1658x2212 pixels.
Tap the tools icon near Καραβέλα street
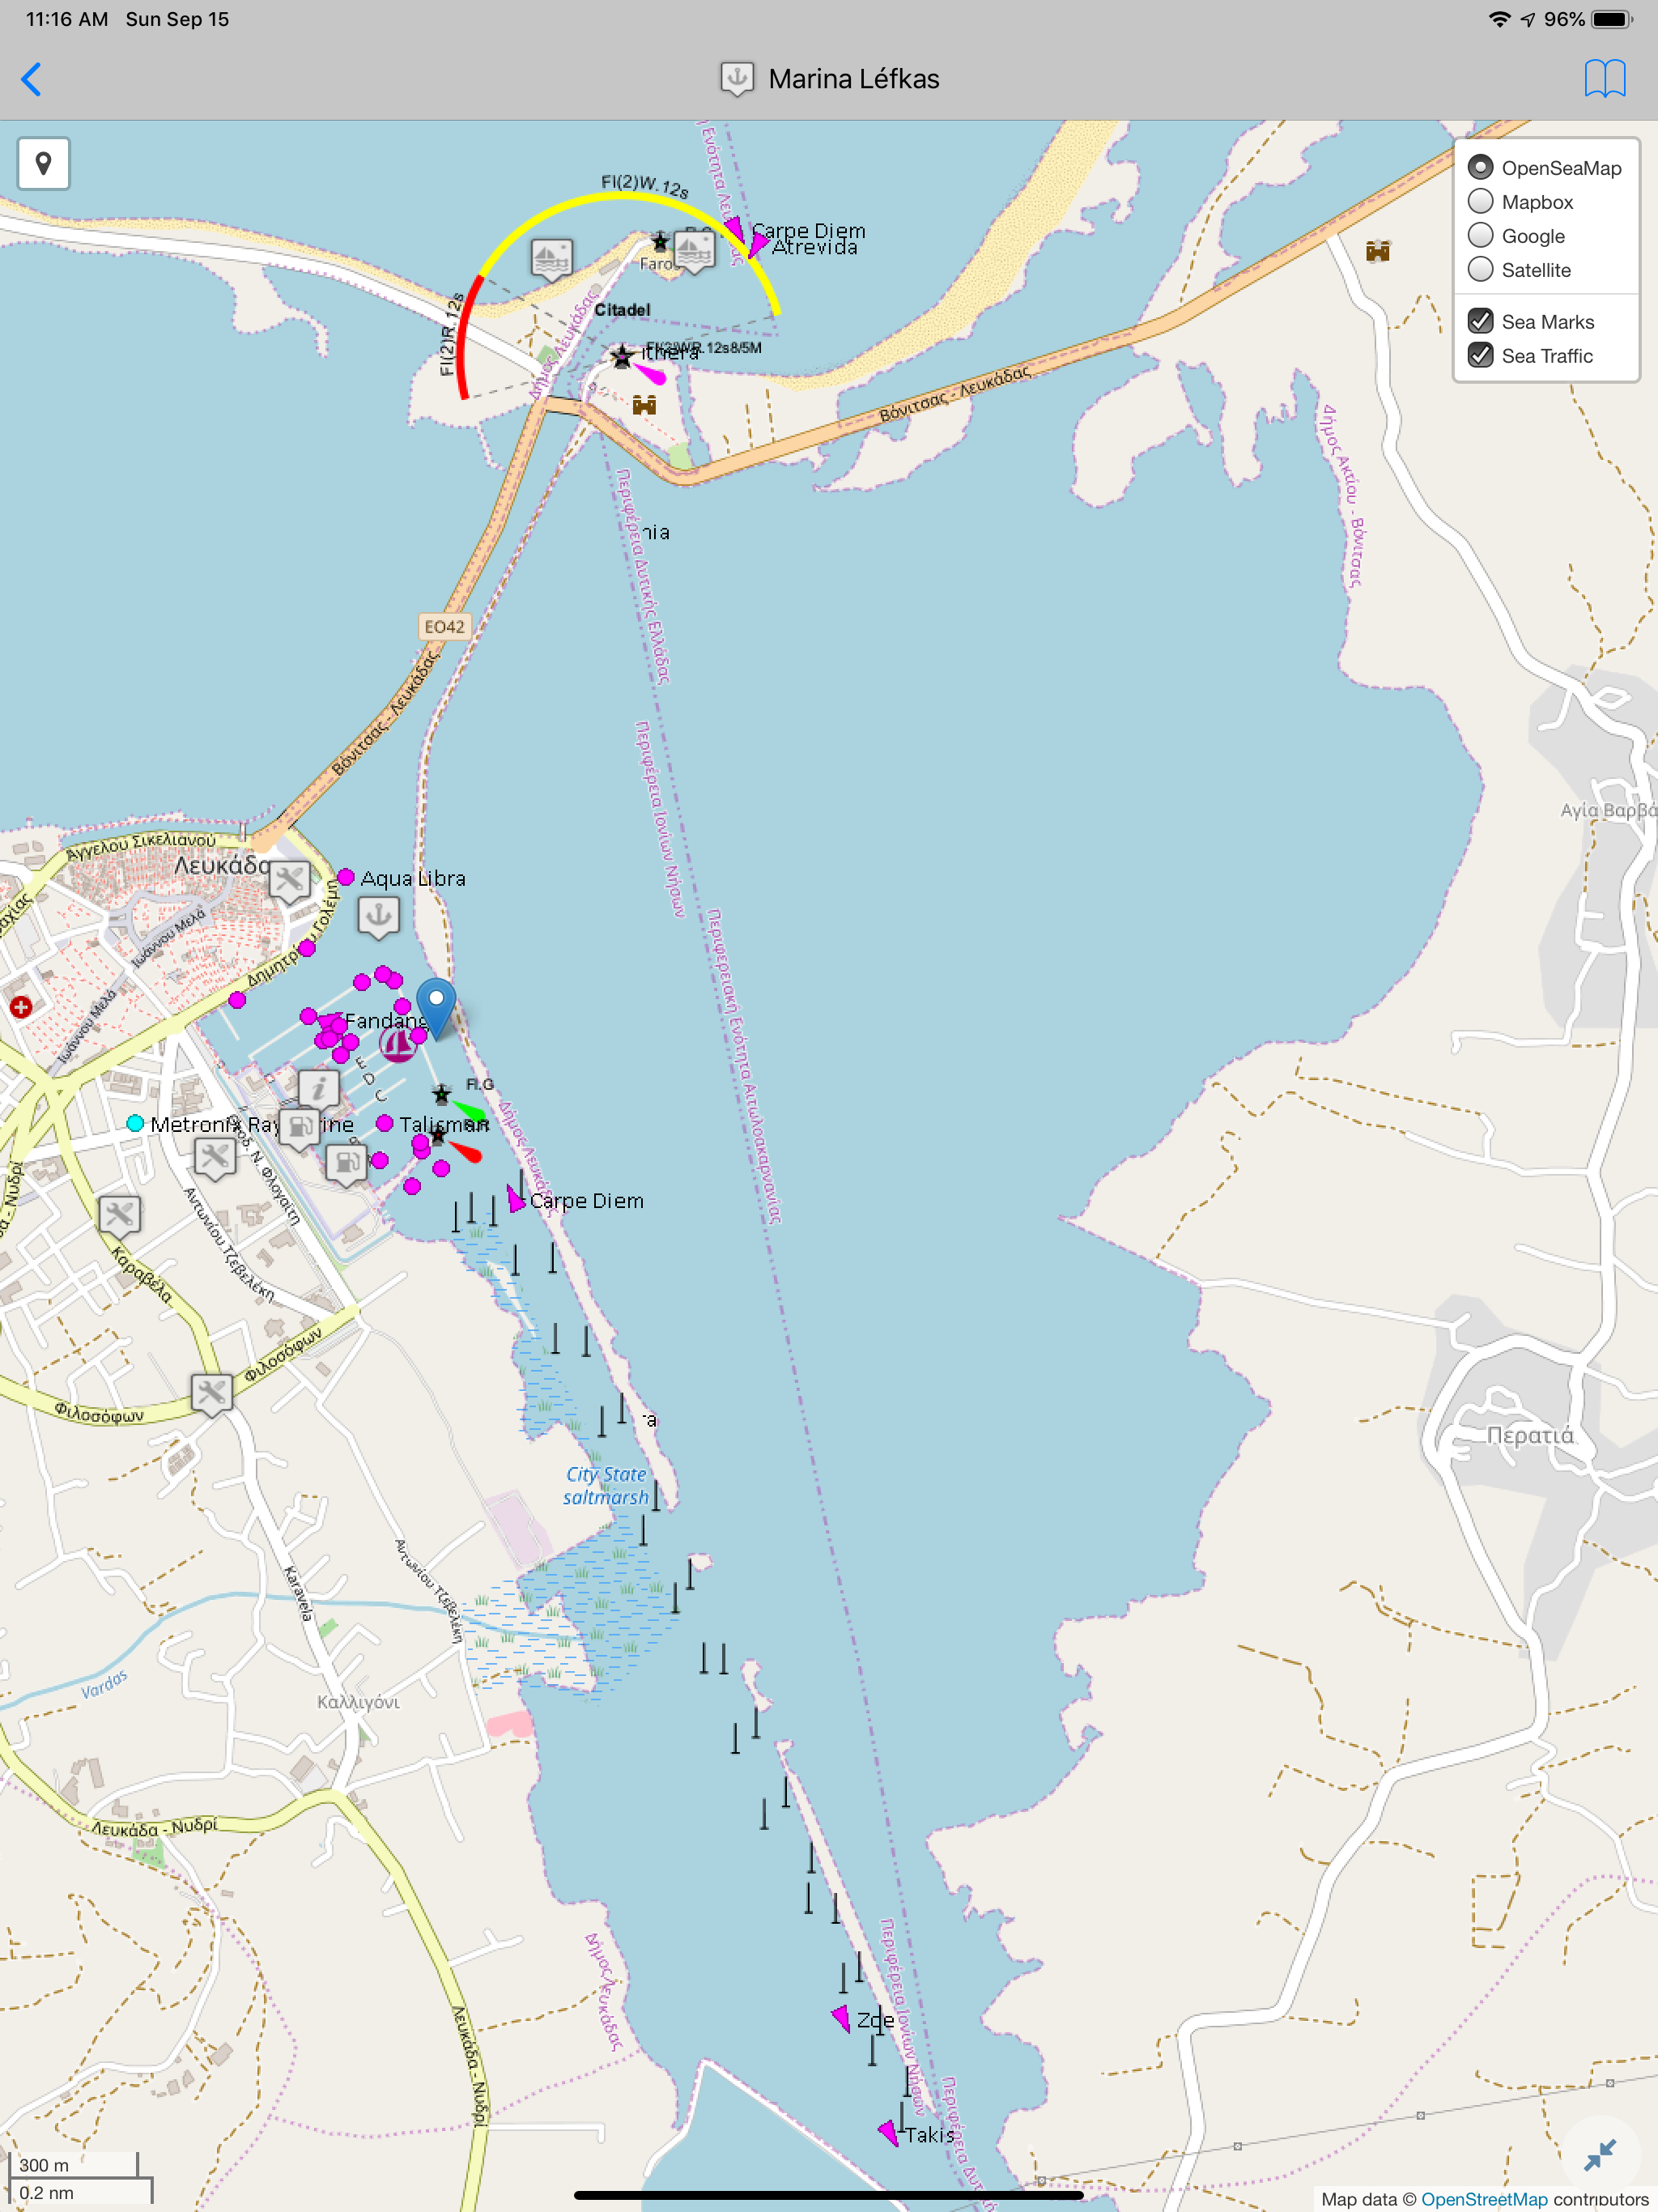pyautogui.click(x=119, y=1216)
